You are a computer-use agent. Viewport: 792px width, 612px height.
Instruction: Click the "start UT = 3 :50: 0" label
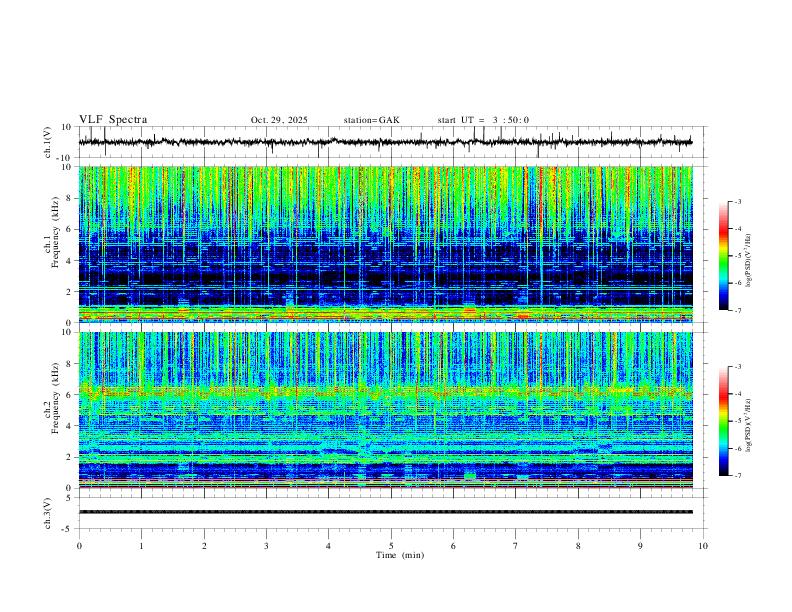click(483, 120)
